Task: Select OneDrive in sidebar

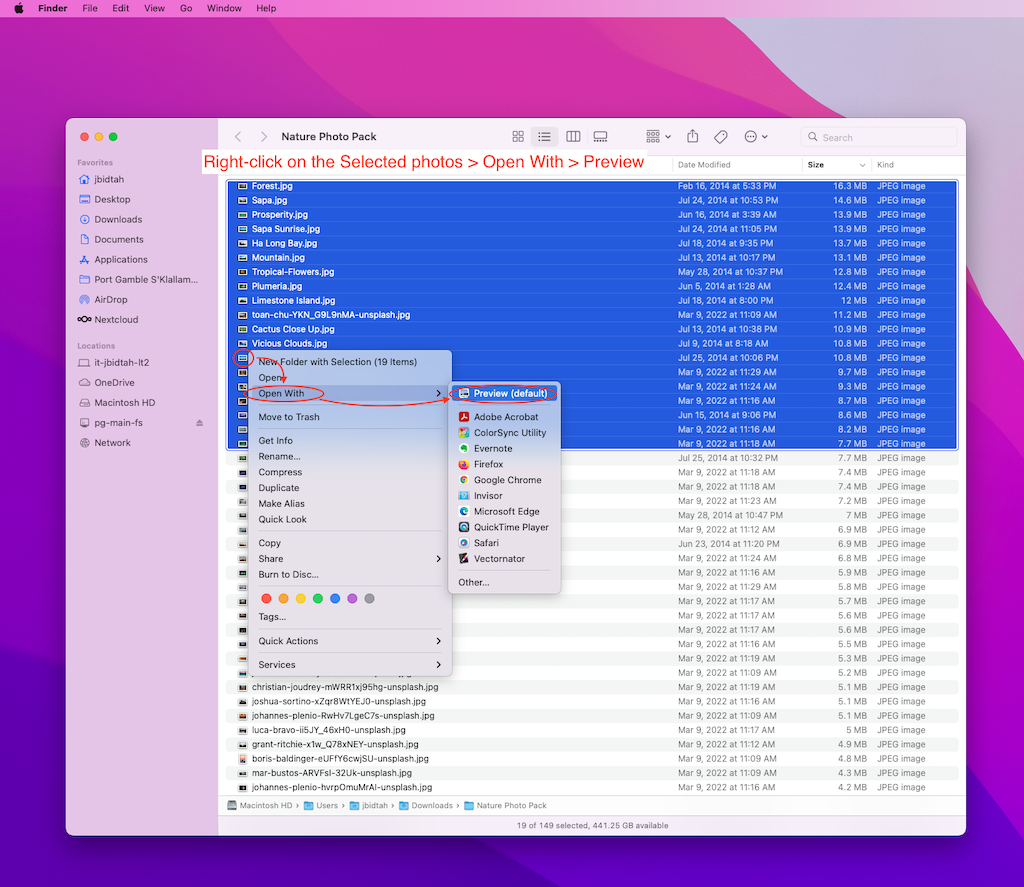Action: pos(106,383)
